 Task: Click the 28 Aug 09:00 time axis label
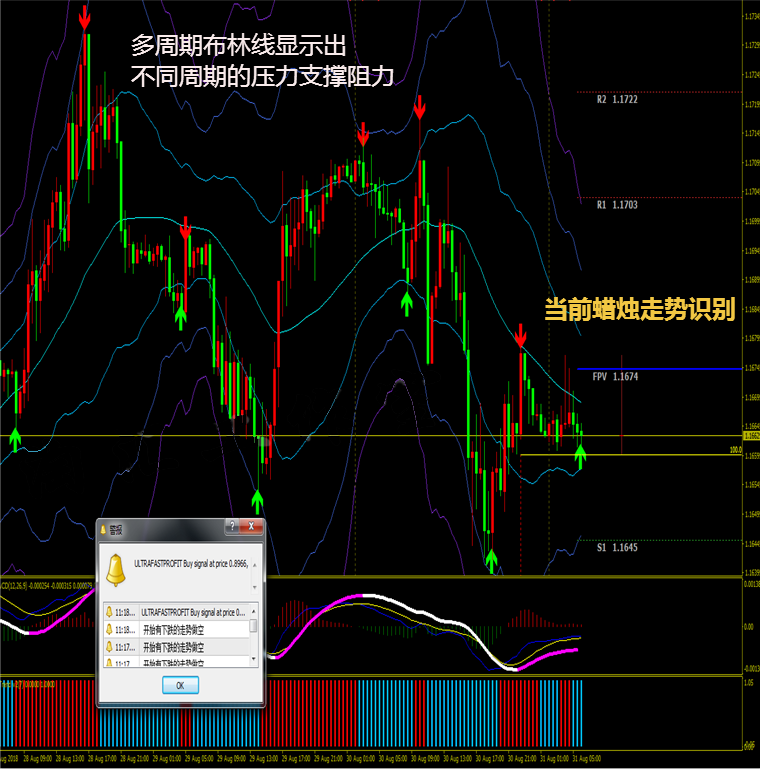(36, 759)
